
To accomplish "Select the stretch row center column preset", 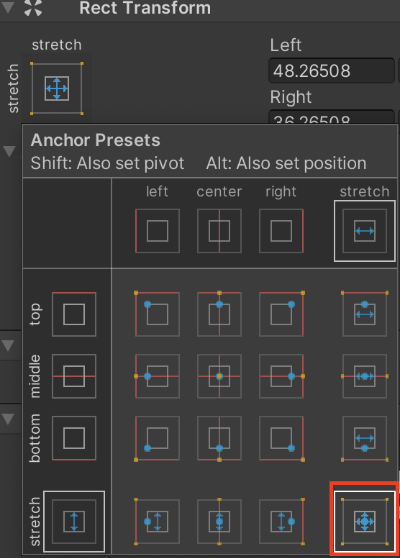I will coord(219,521).
